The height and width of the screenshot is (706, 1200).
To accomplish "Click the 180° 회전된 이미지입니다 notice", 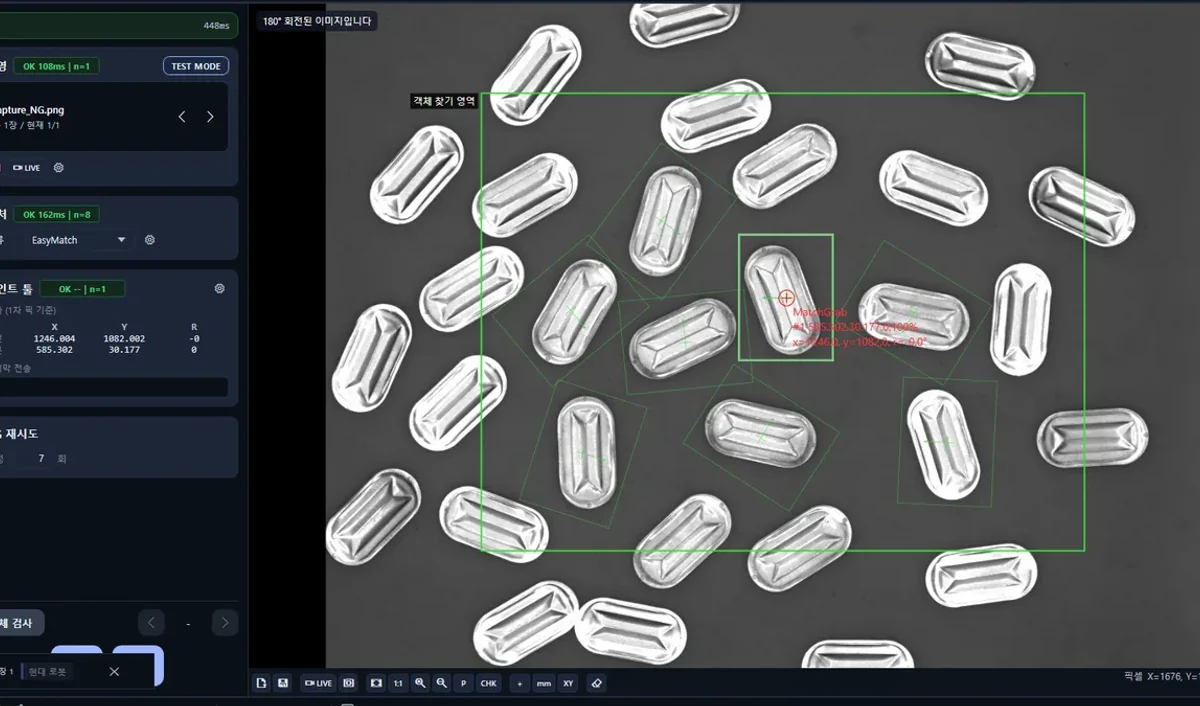I will point(317,21).
